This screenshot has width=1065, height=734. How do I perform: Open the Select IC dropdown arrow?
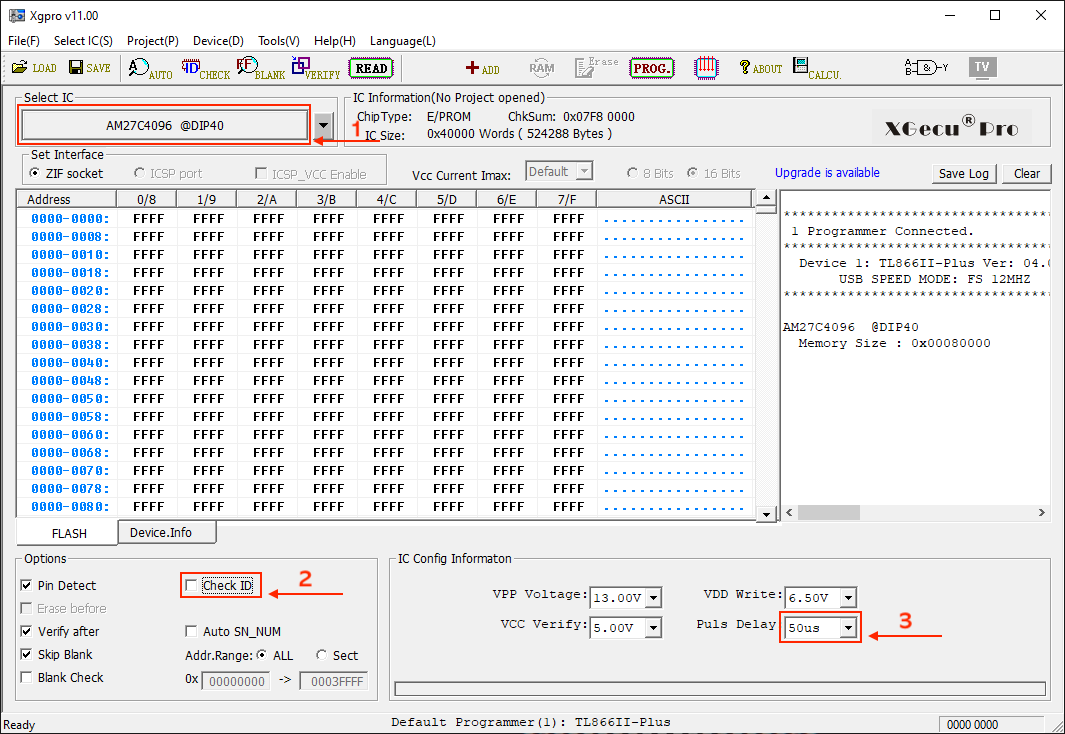click(x=323, y=125)
